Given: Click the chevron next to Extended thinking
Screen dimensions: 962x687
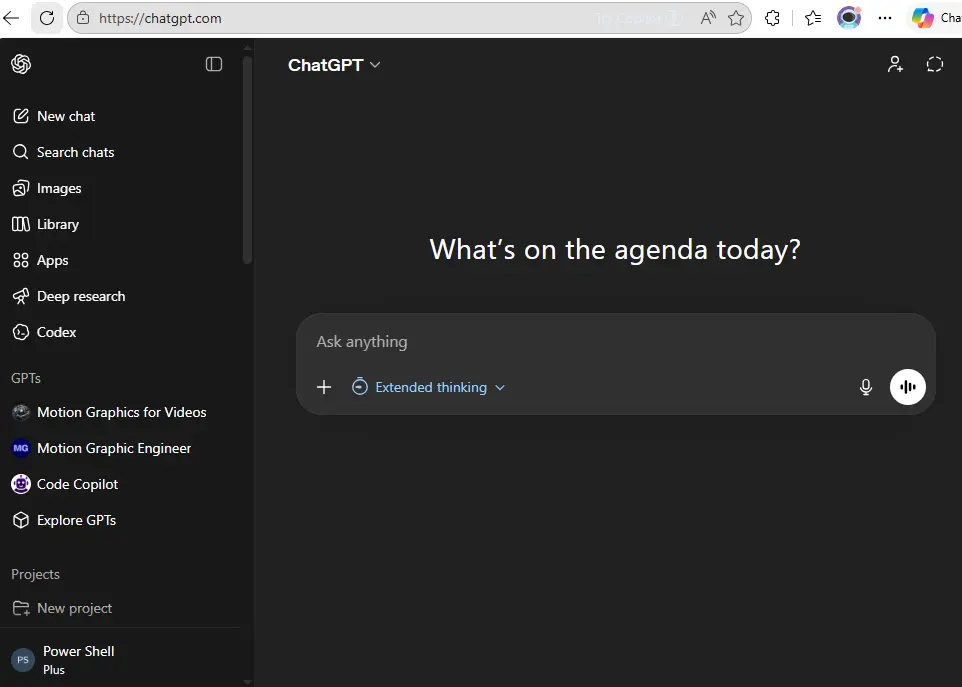Looking at the screenshot, I should click(x=500, y=388).
